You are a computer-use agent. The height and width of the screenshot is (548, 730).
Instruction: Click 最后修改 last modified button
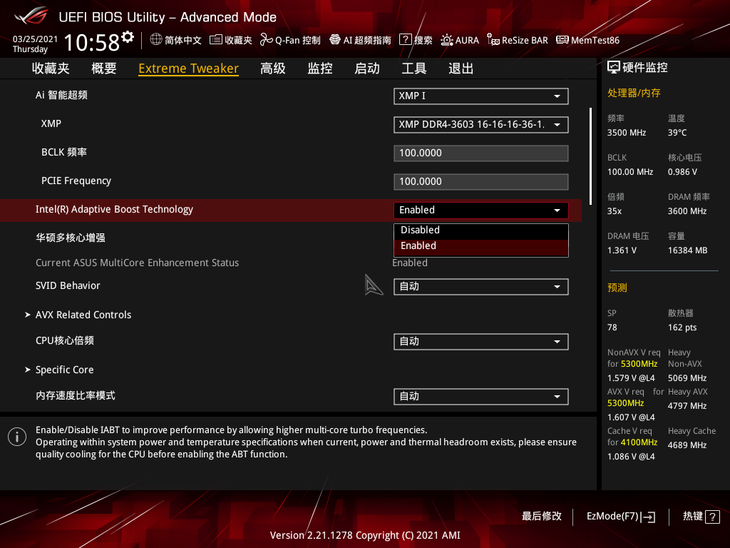click(x=541, y=517)
